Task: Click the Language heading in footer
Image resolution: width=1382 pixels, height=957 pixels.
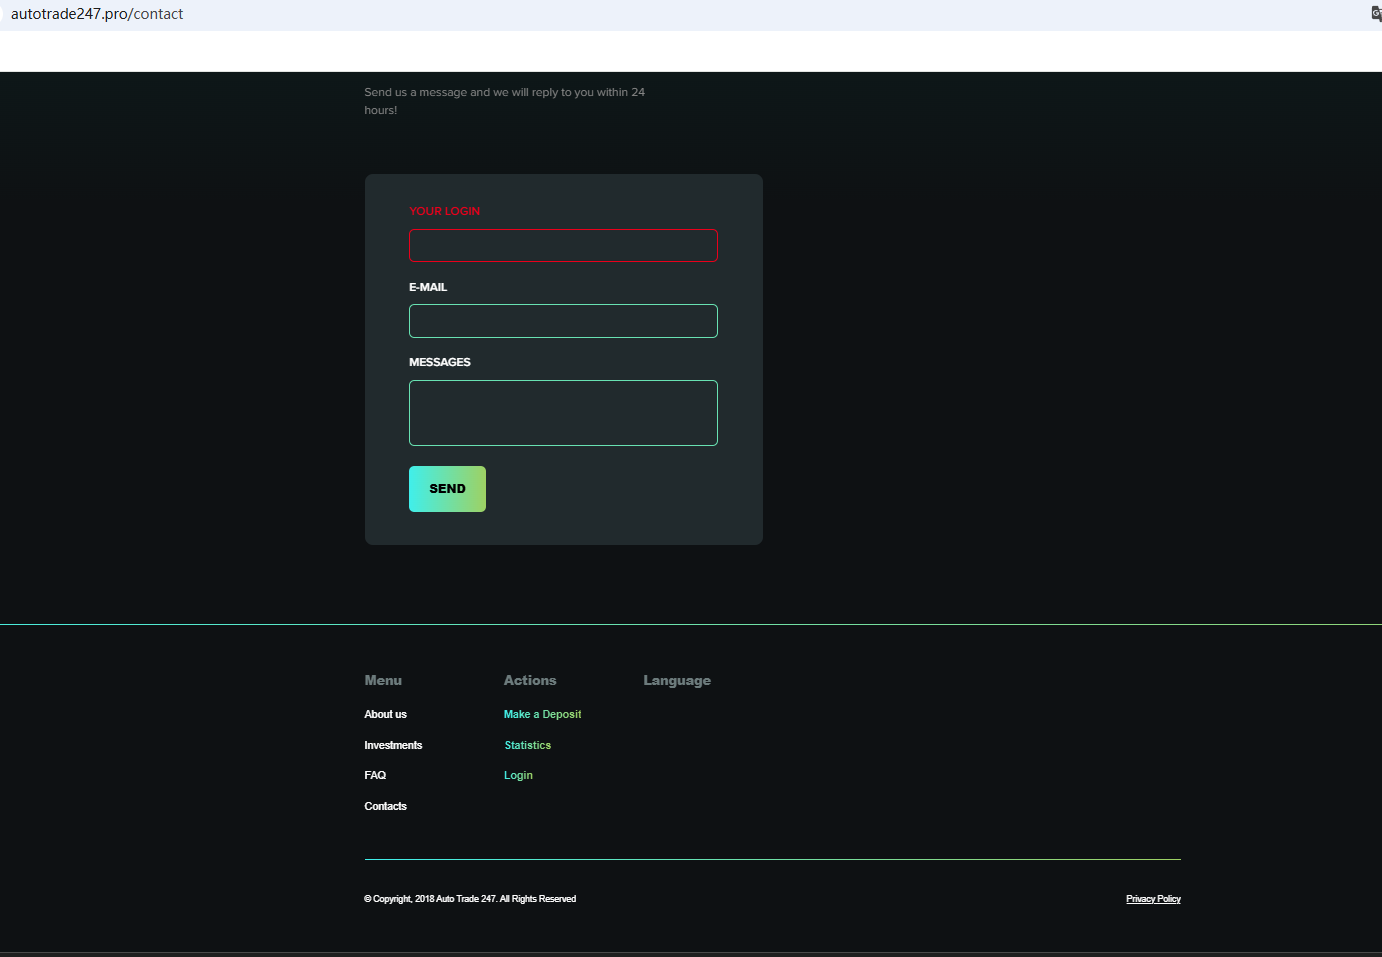Action: tap(677, 680)
